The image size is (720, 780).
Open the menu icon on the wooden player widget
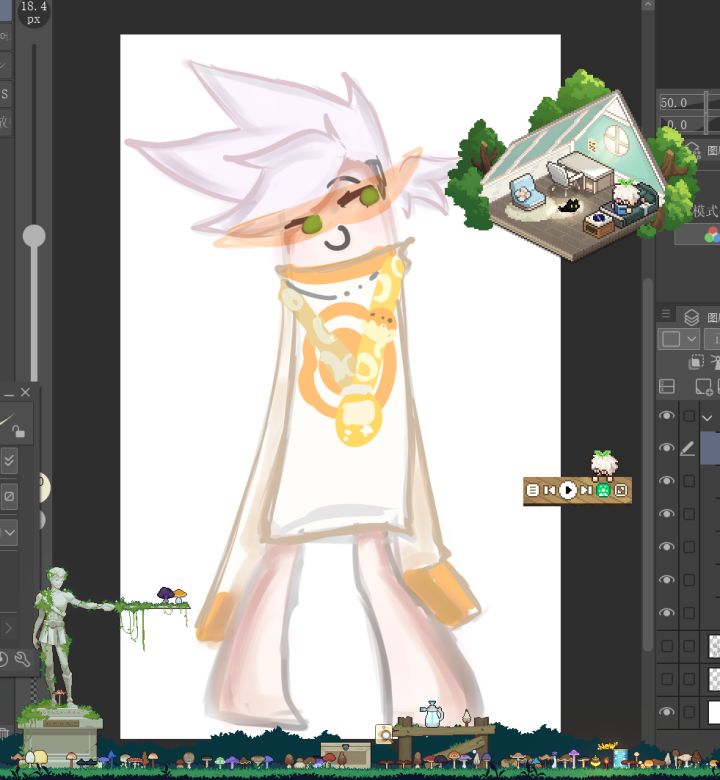coord(532,490)
